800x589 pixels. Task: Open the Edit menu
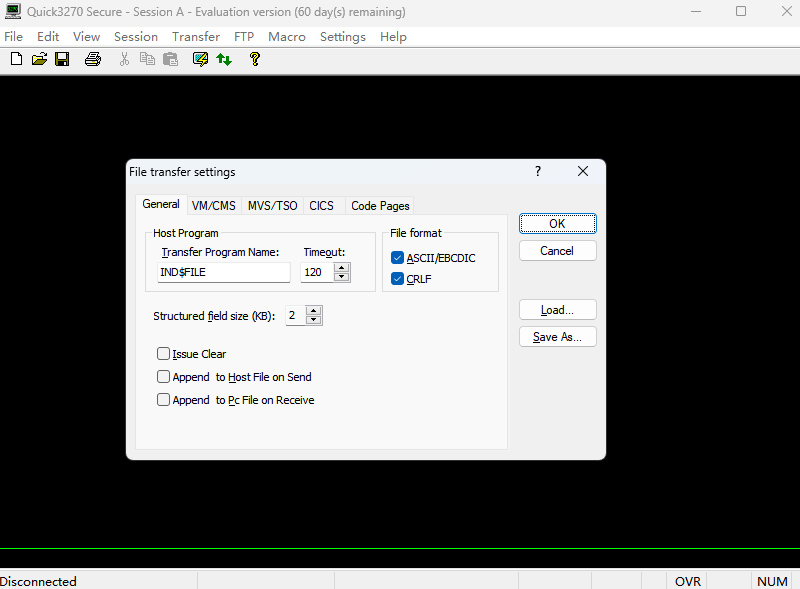[x=48, y=37]
